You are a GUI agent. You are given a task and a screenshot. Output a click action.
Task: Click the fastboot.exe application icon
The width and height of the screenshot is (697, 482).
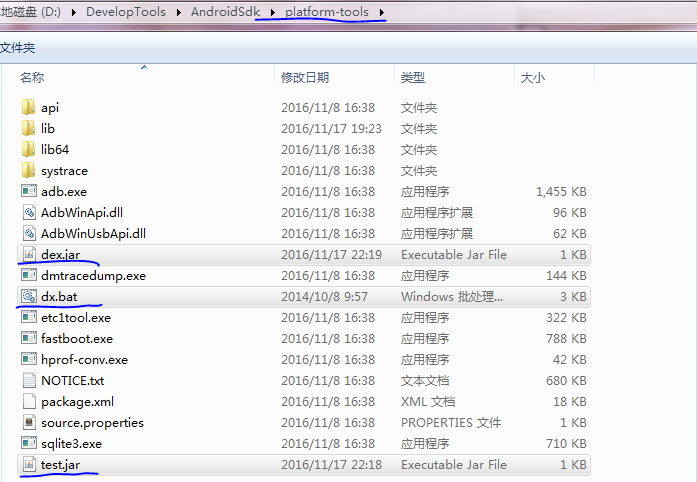pos(29,338)
